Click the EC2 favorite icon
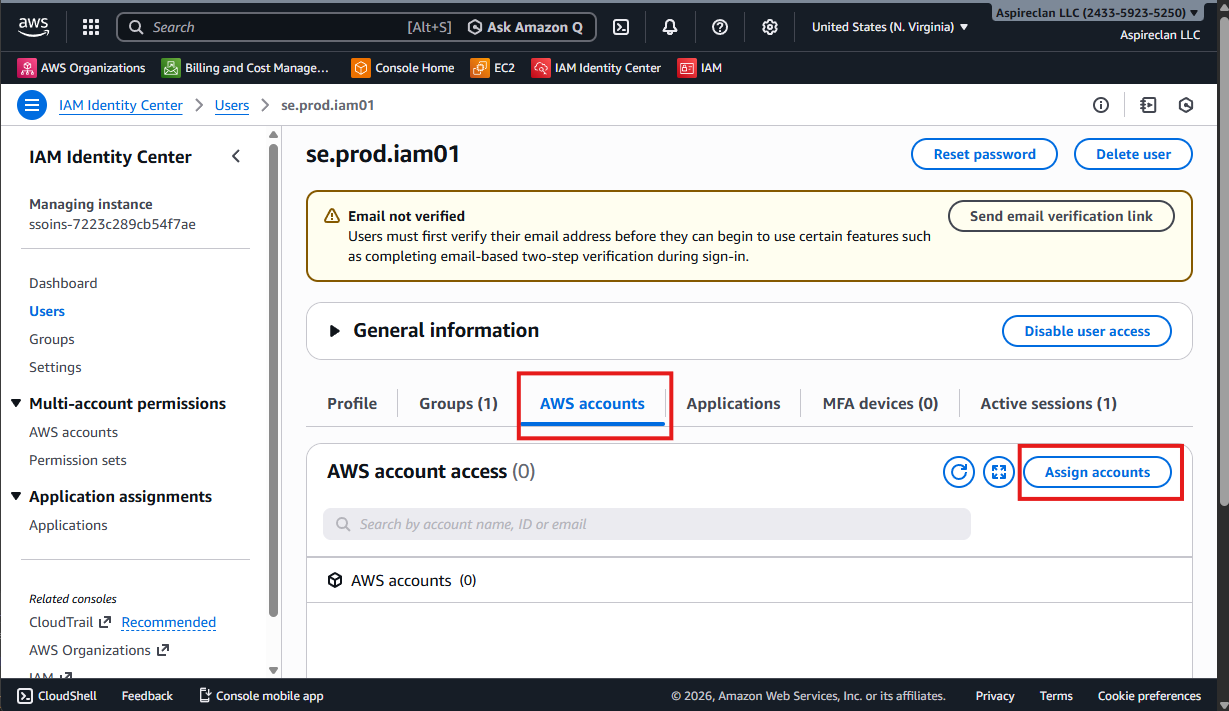Screen dimensions: 1229x711 tap(480, 68)
